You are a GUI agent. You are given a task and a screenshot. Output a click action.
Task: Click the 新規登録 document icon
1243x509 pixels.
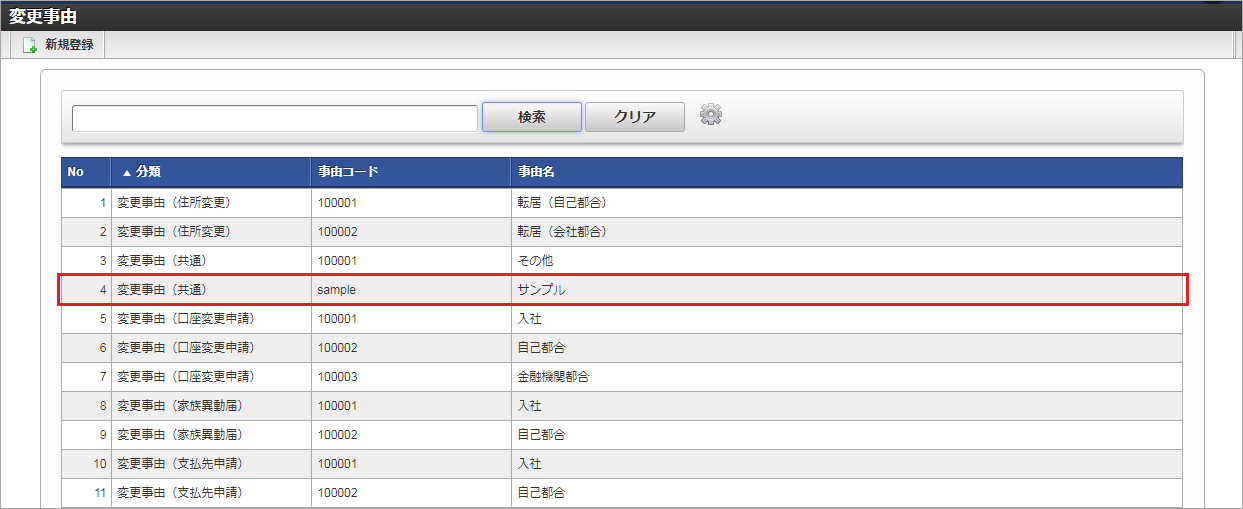[x=29, y=45]
